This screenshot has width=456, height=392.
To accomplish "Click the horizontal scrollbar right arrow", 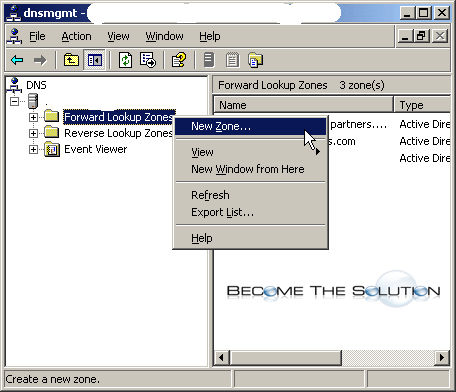I will (442, 358).
